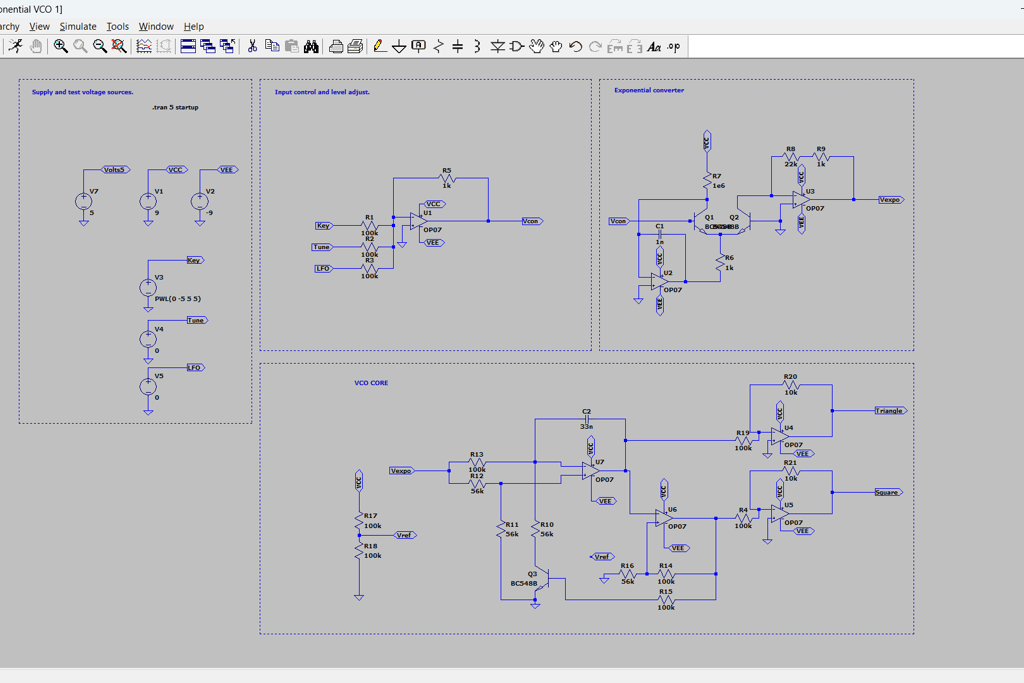1024x683 pixels.
Task: Click the Q3 'BC548B' transistor label
Action: click(x=524, y=583)
